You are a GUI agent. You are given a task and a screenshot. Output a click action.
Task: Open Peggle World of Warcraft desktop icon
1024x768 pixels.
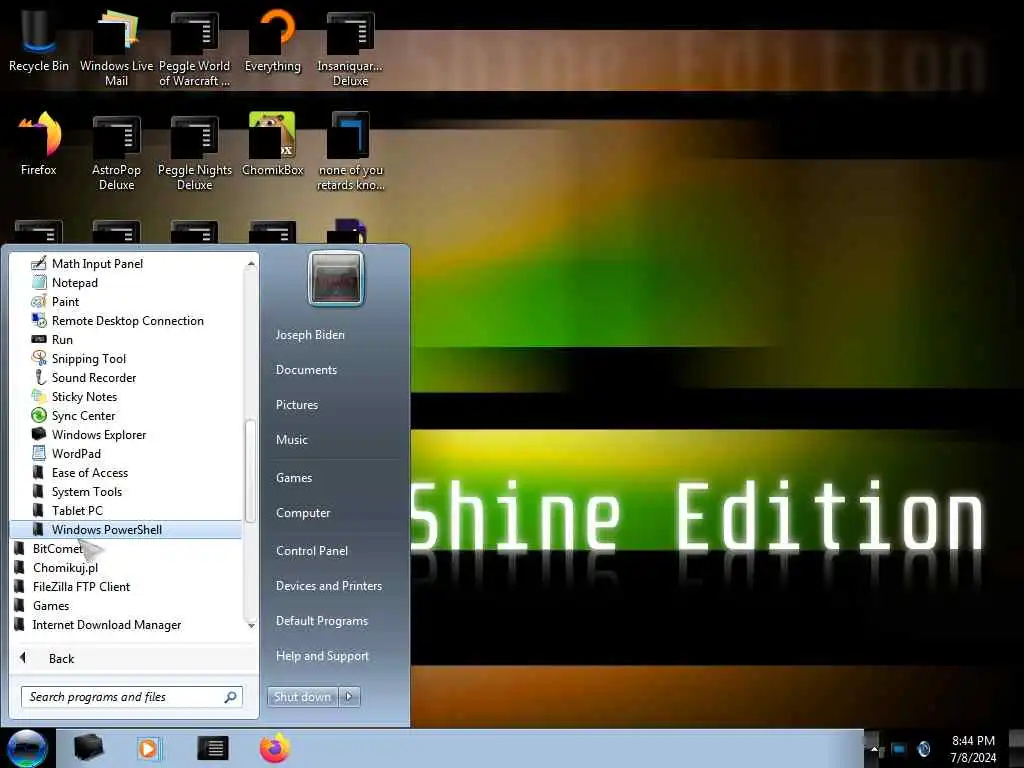194,47
